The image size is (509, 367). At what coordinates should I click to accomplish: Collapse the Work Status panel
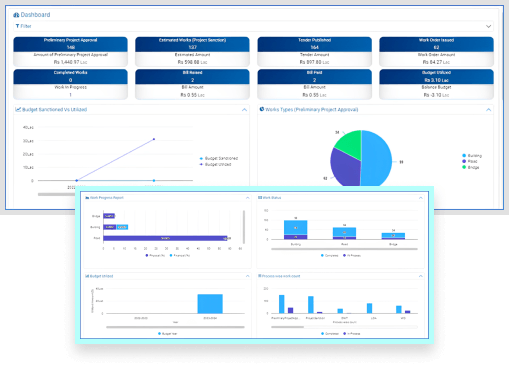[x=420, y=198]
